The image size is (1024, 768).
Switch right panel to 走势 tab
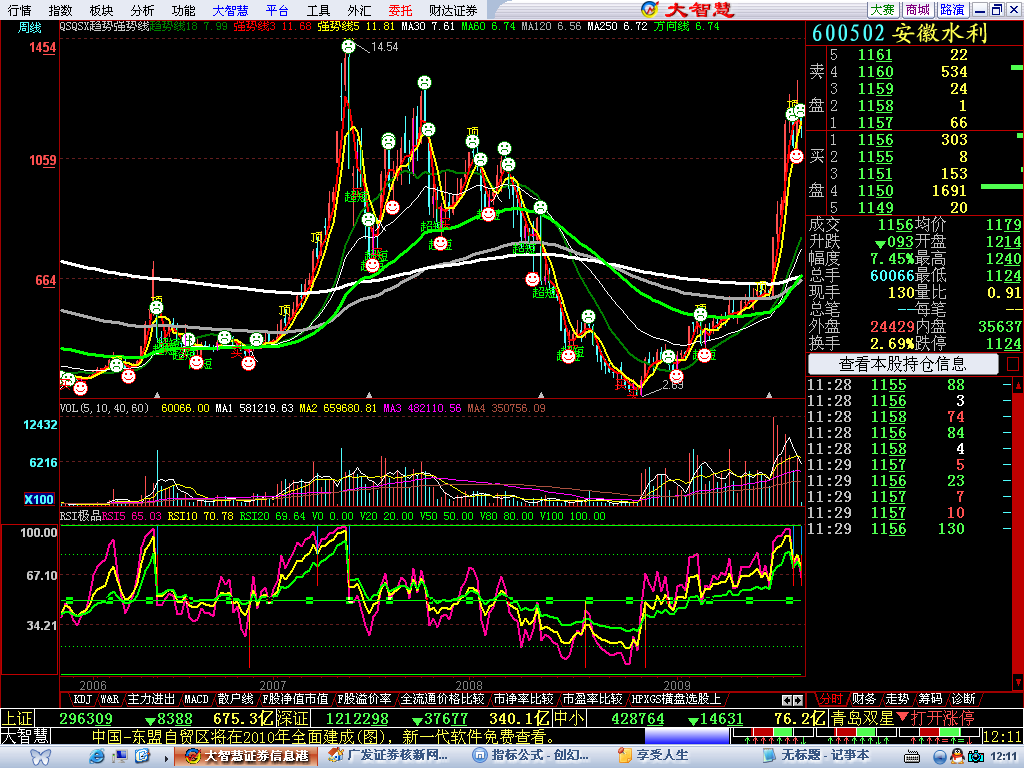tap(897, 699)
